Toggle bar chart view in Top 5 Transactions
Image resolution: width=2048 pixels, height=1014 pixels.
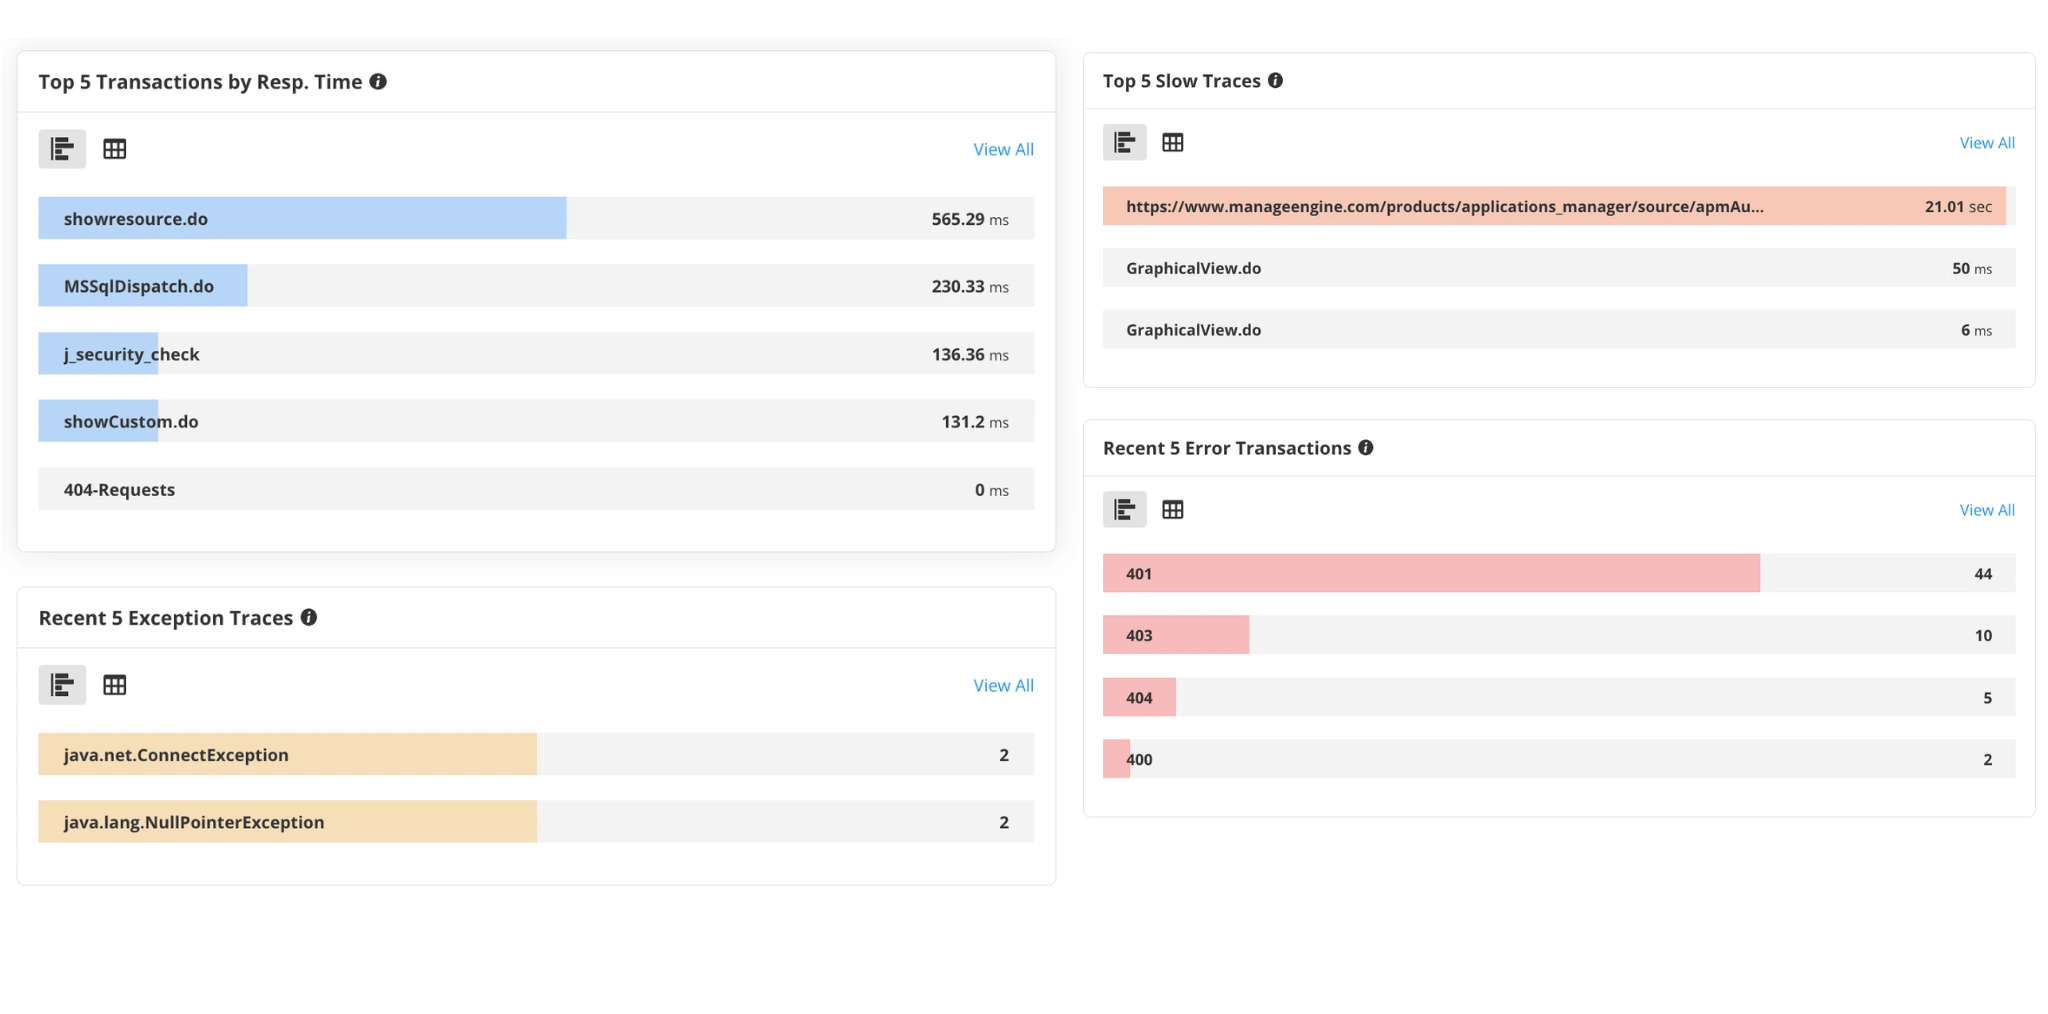click(x=62, y=148)
